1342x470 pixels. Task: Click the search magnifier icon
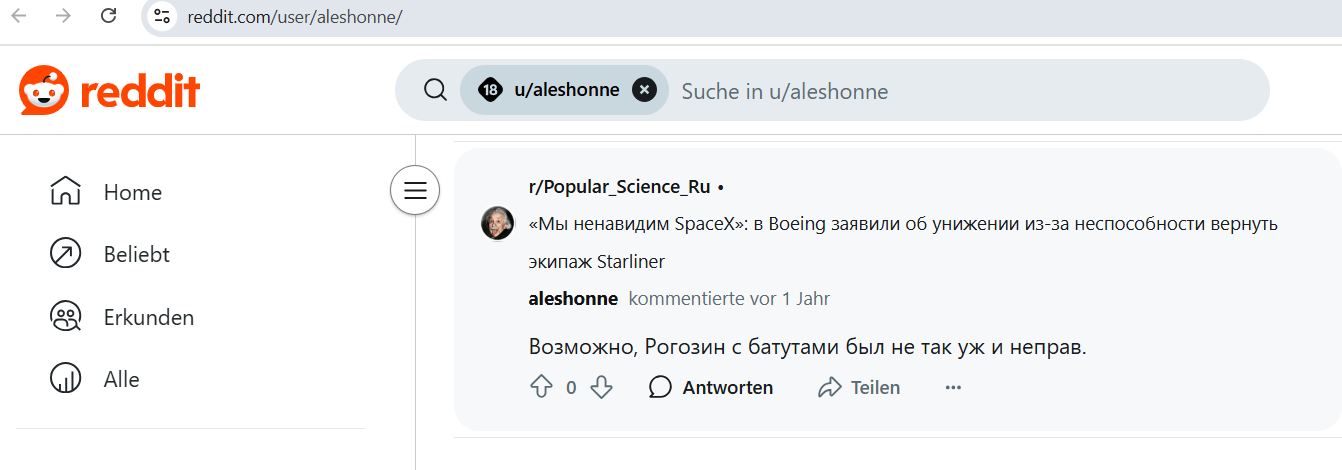(435, 90)
